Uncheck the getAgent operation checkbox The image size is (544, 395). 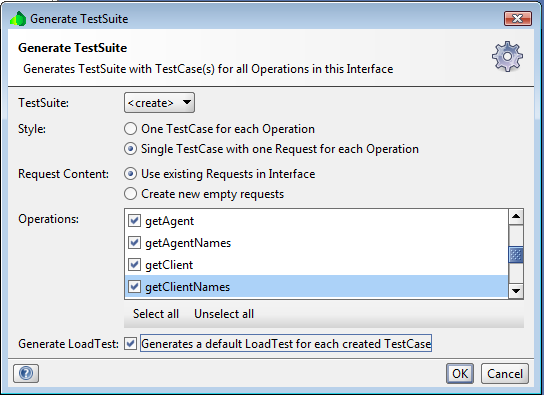click(134, 221)
